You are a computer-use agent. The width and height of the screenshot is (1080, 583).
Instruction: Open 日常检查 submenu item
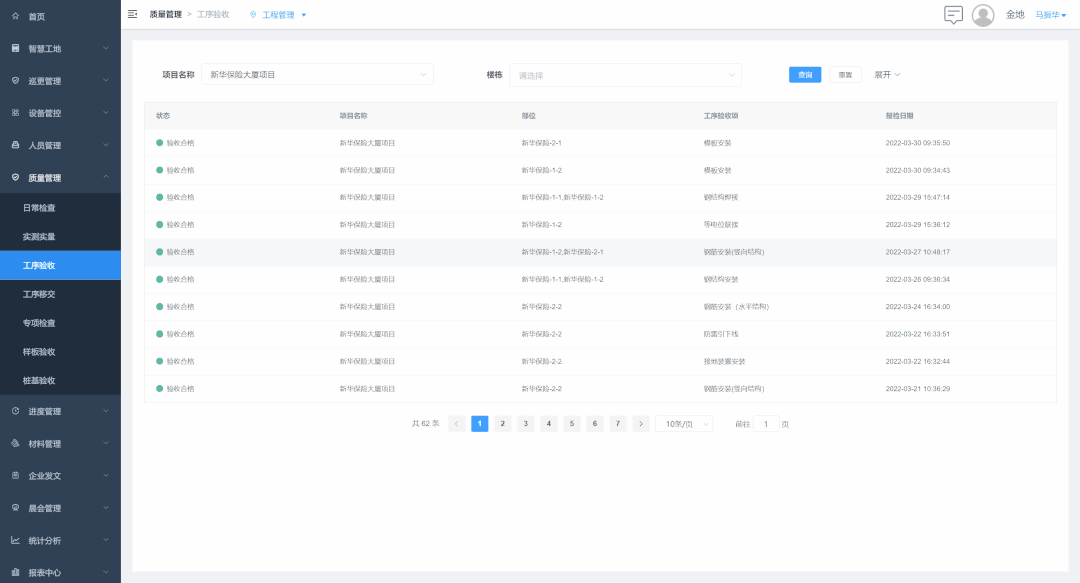tap(40, 208)
